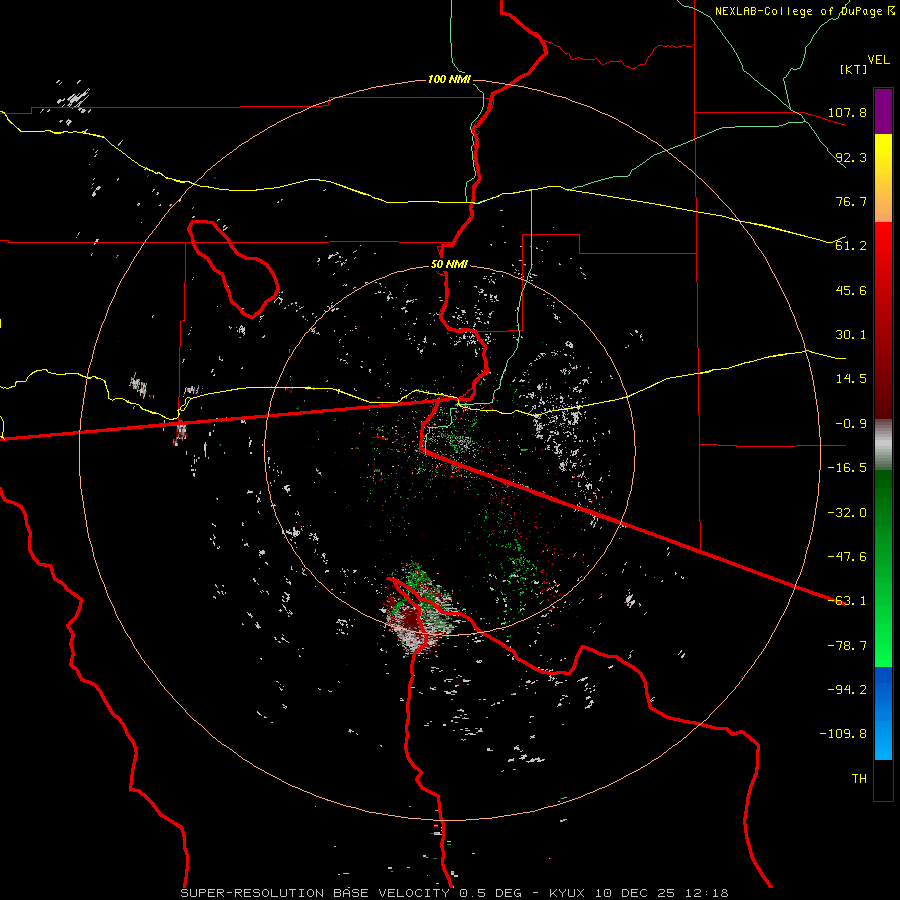This screenshot has width=900, height=900.
Task: Click the -63.1 velocity scale value
Action: pyautogui.click(x=847, y=601)
